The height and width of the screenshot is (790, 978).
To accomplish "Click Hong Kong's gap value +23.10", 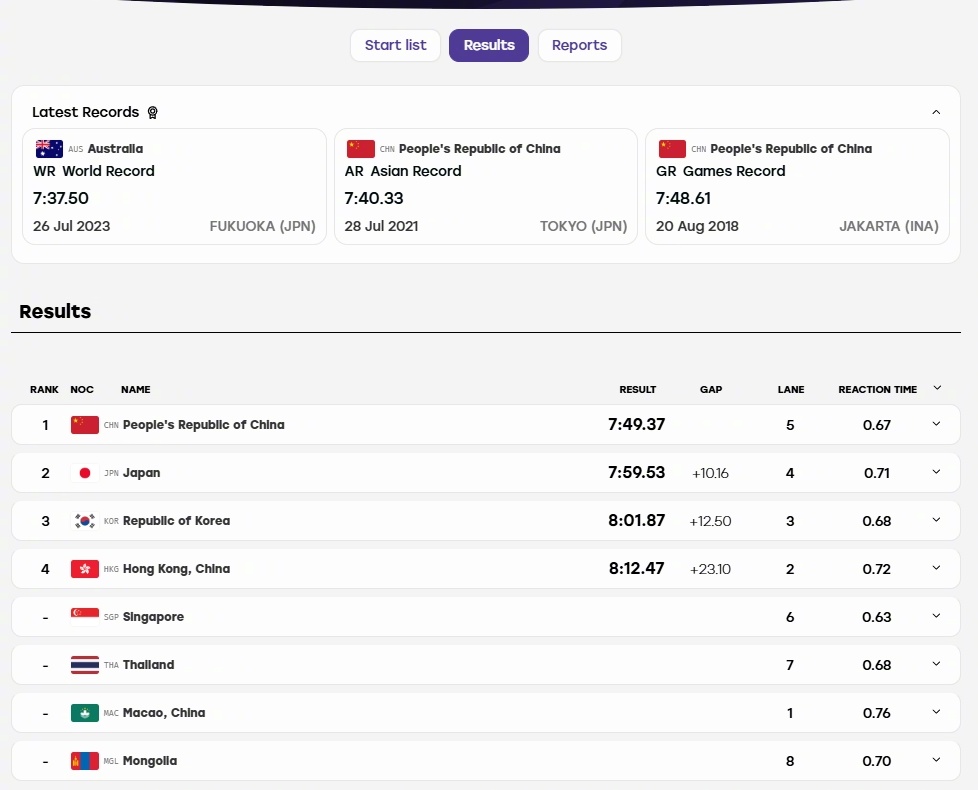I will (710, 569).
